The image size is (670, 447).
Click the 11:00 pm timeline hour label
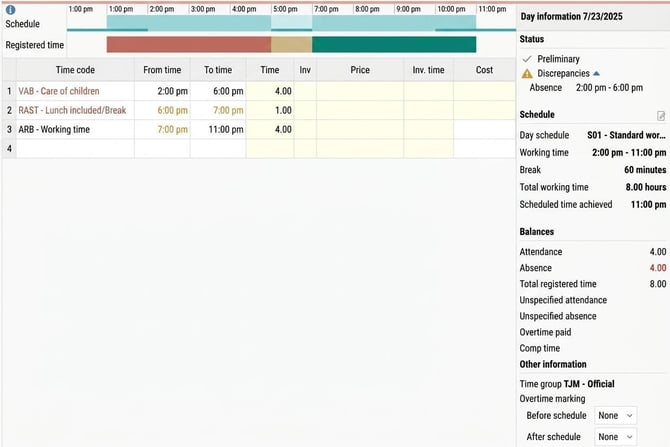[492, 9]
